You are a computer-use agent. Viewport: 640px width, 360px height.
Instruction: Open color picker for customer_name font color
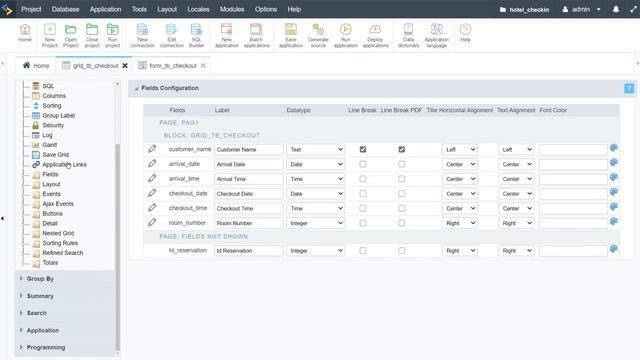(613, 148)
